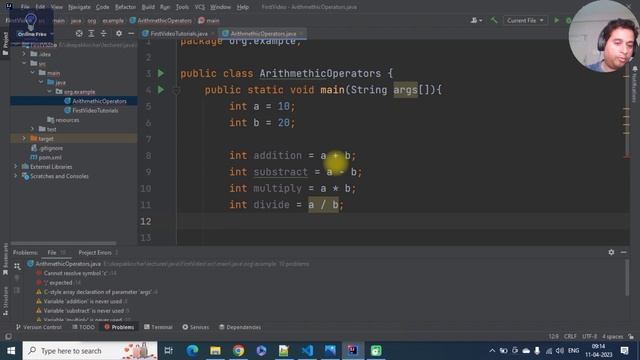Open Problems panel settings gear
This screenshot has height=360, width=640.
(611, 252)
